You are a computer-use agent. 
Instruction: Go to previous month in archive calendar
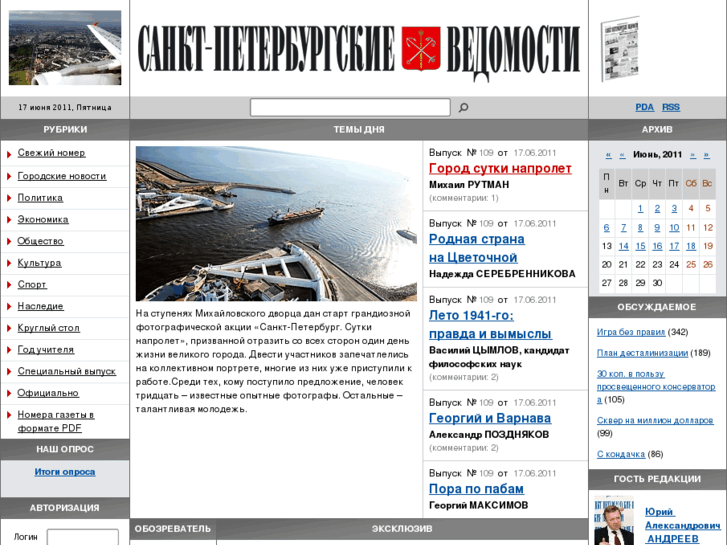click(622, 154)
